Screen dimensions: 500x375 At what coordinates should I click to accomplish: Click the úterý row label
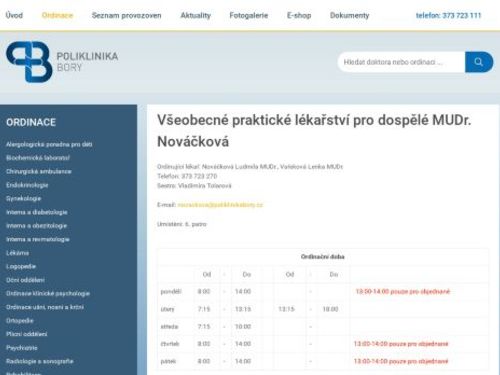pos(167,309)
